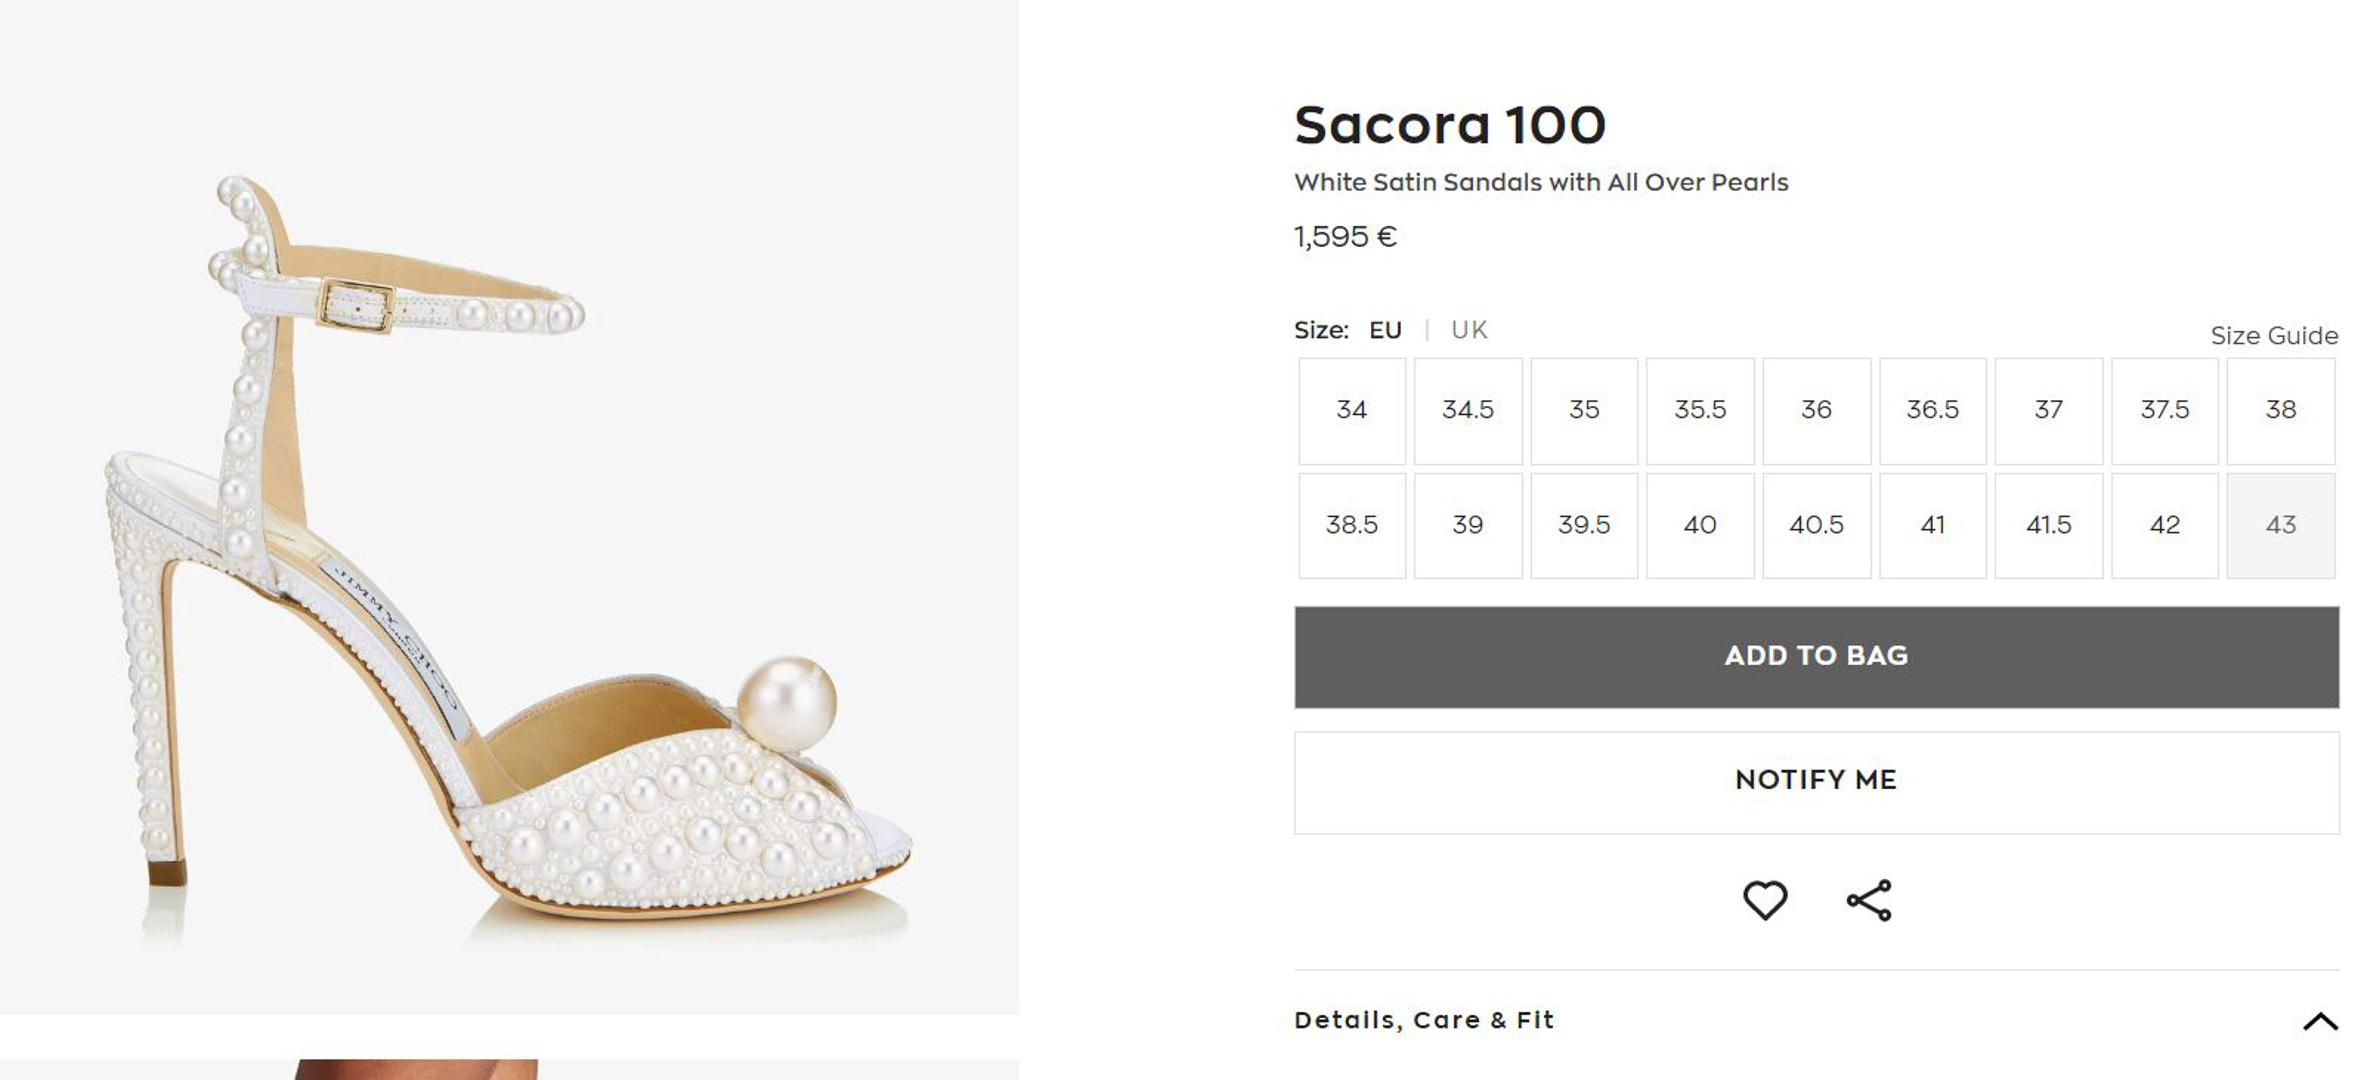Select size 34.5

[1467, 411]
